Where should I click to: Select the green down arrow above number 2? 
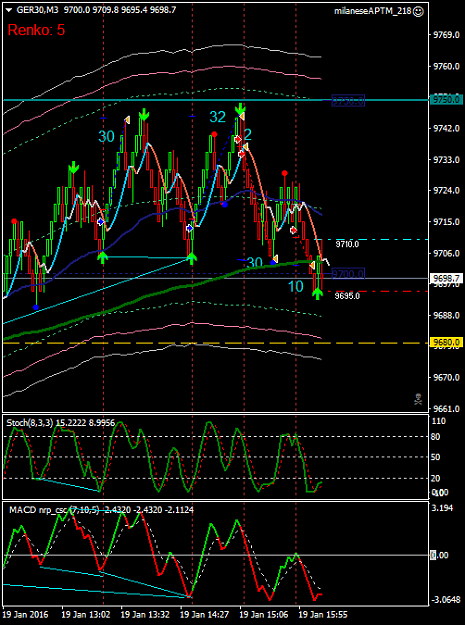[240, 108]
